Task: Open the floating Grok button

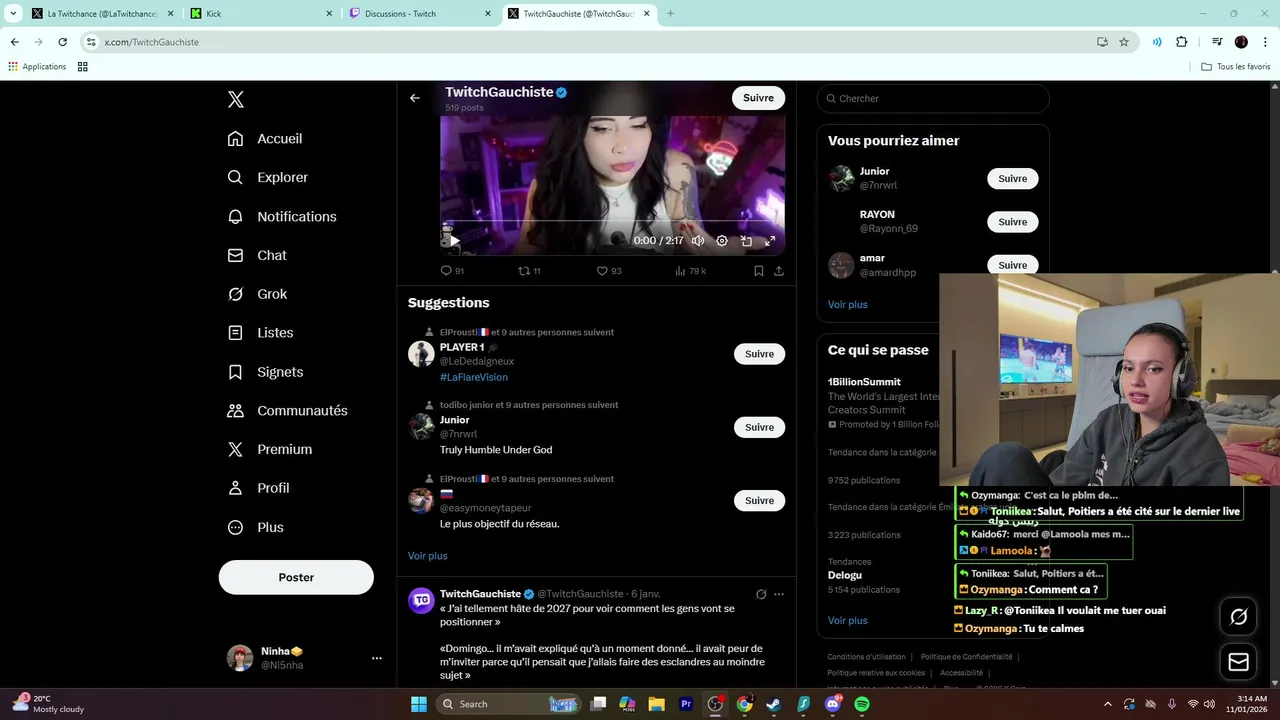Action: pyautogui.click(x=1238, y=617)
